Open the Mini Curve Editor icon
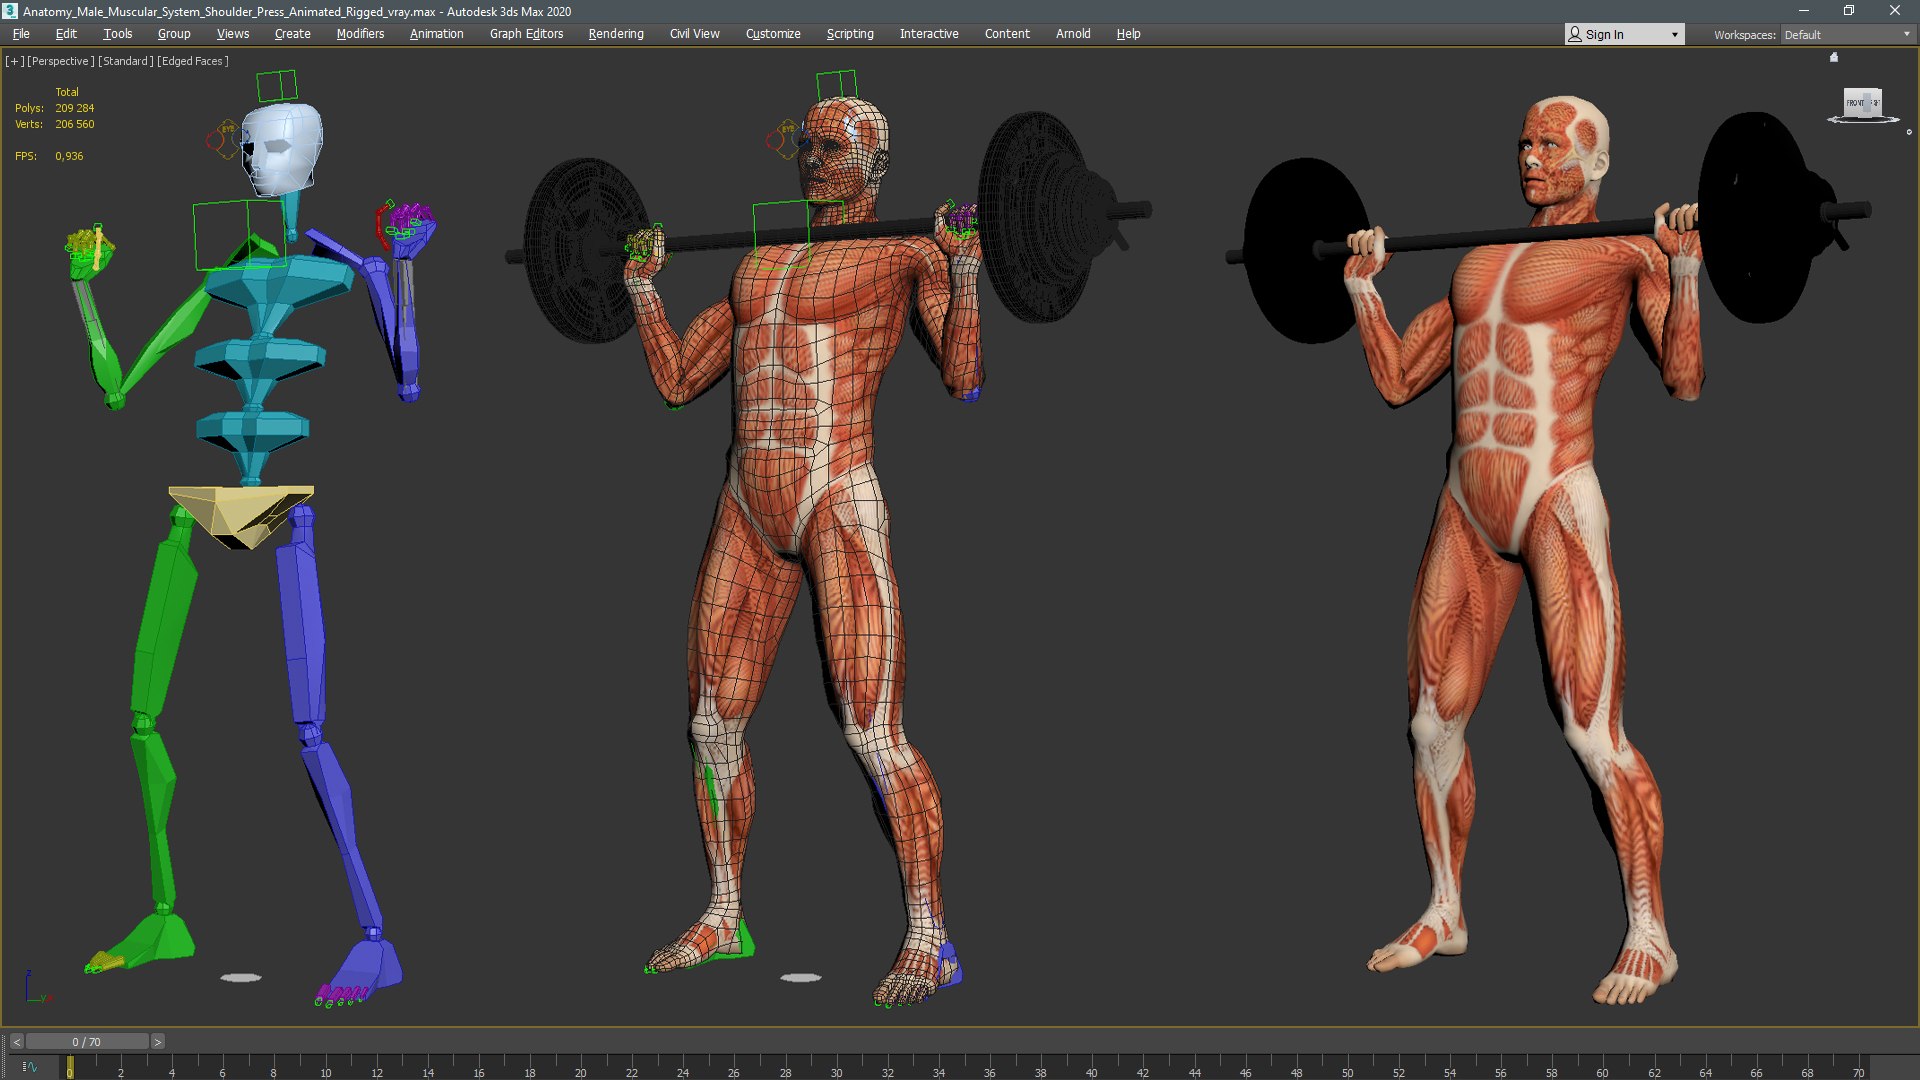Image resolution: width=1920 pixels, height=1080 pixels. click(29, 1067)
